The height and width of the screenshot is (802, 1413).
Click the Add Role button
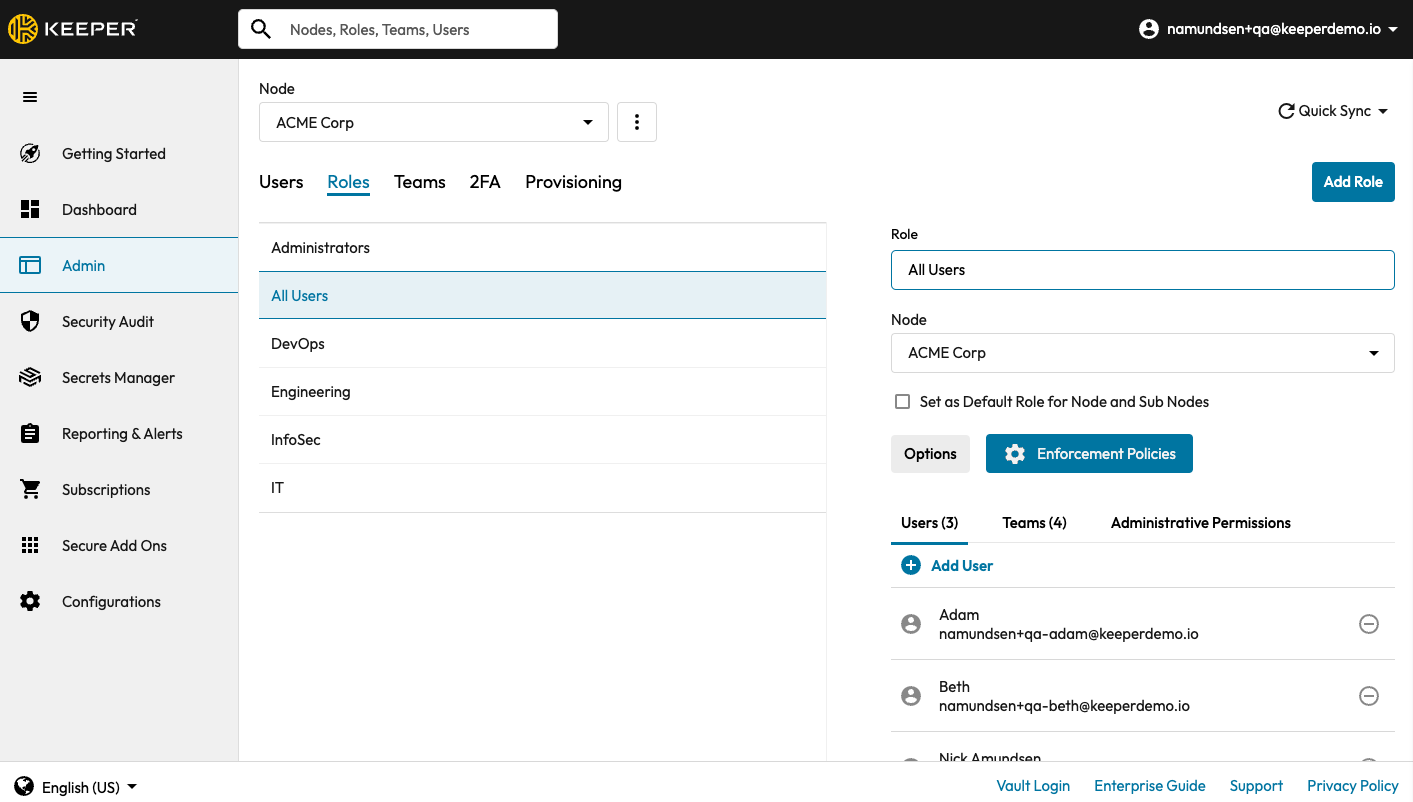[x=1352, y=182]
